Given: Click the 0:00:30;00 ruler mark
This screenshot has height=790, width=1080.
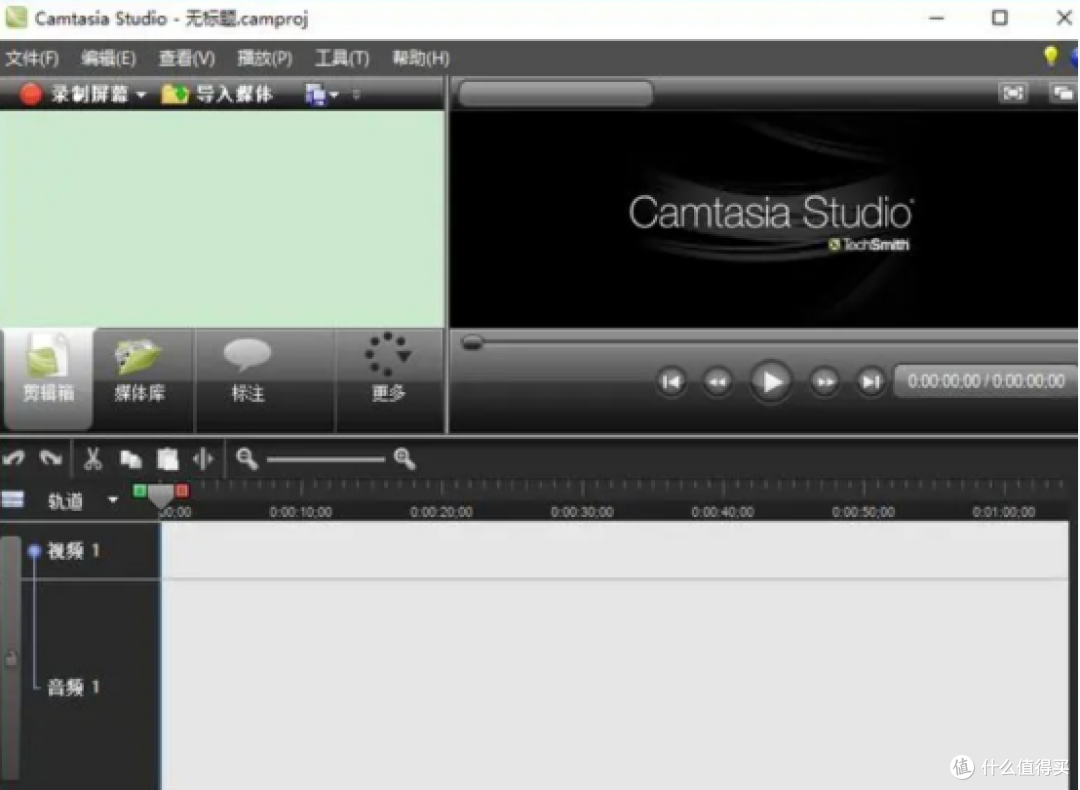Looking at the screenshot, I should [x=582, y=512].
